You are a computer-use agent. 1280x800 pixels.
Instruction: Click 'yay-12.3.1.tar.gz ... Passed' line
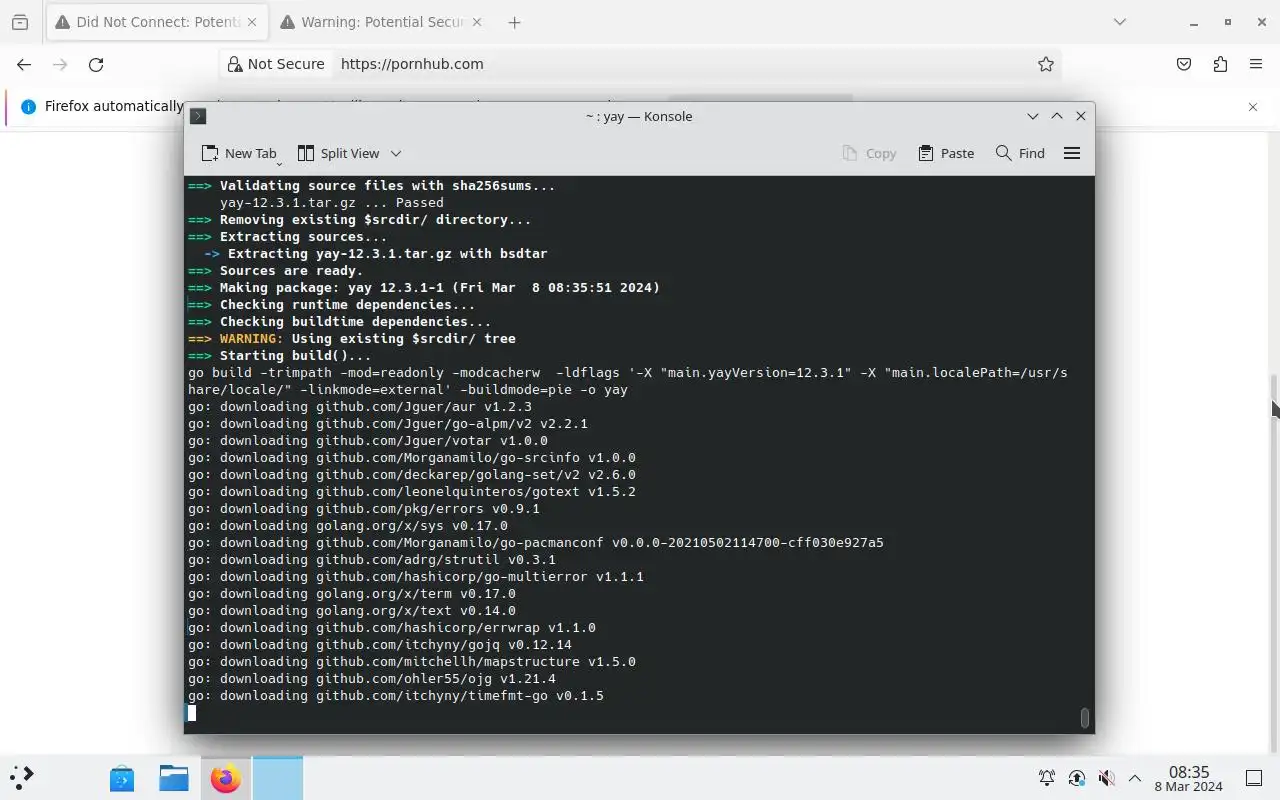point(332,203)
